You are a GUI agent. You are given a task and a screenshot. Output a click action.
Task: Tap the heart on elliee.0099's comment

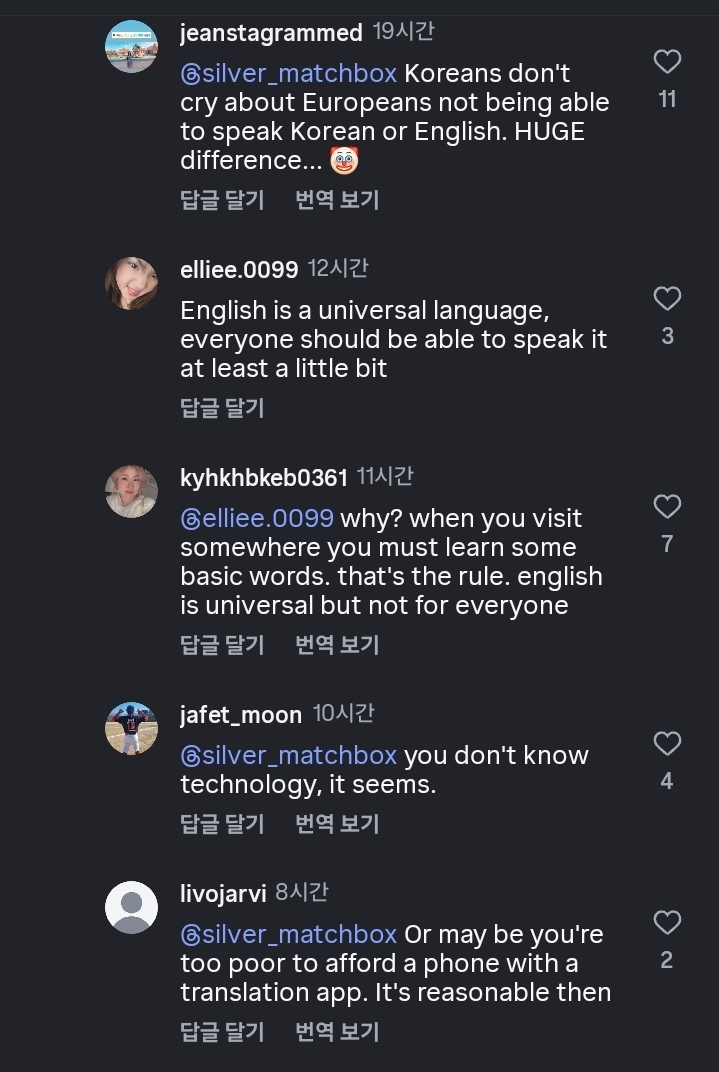point(667,298)
